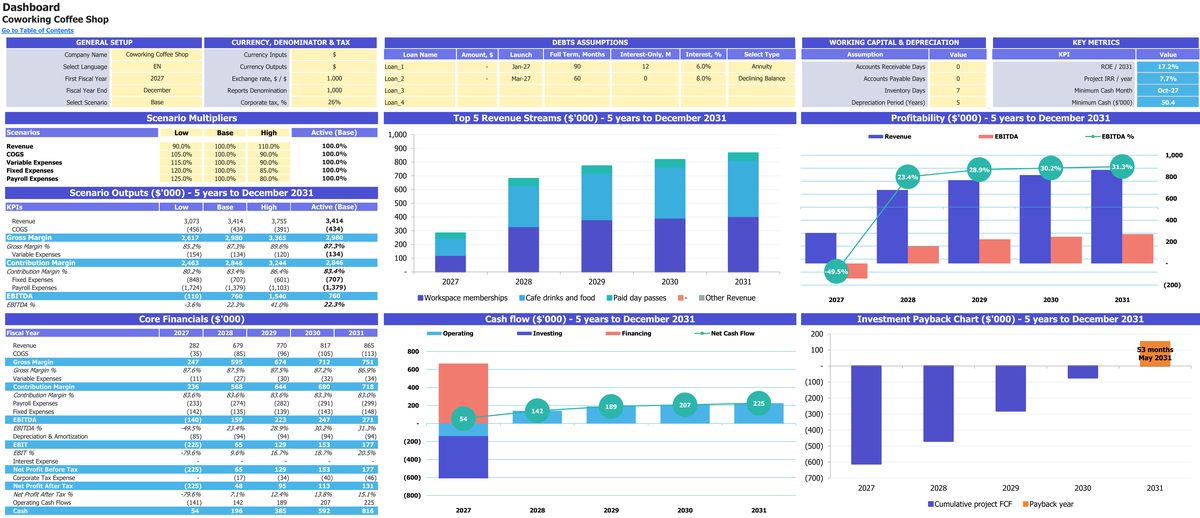Edit Loan_2 launch date Mar-27
Viewport: 1200px width, 518px height.
(x=521, y=78)
